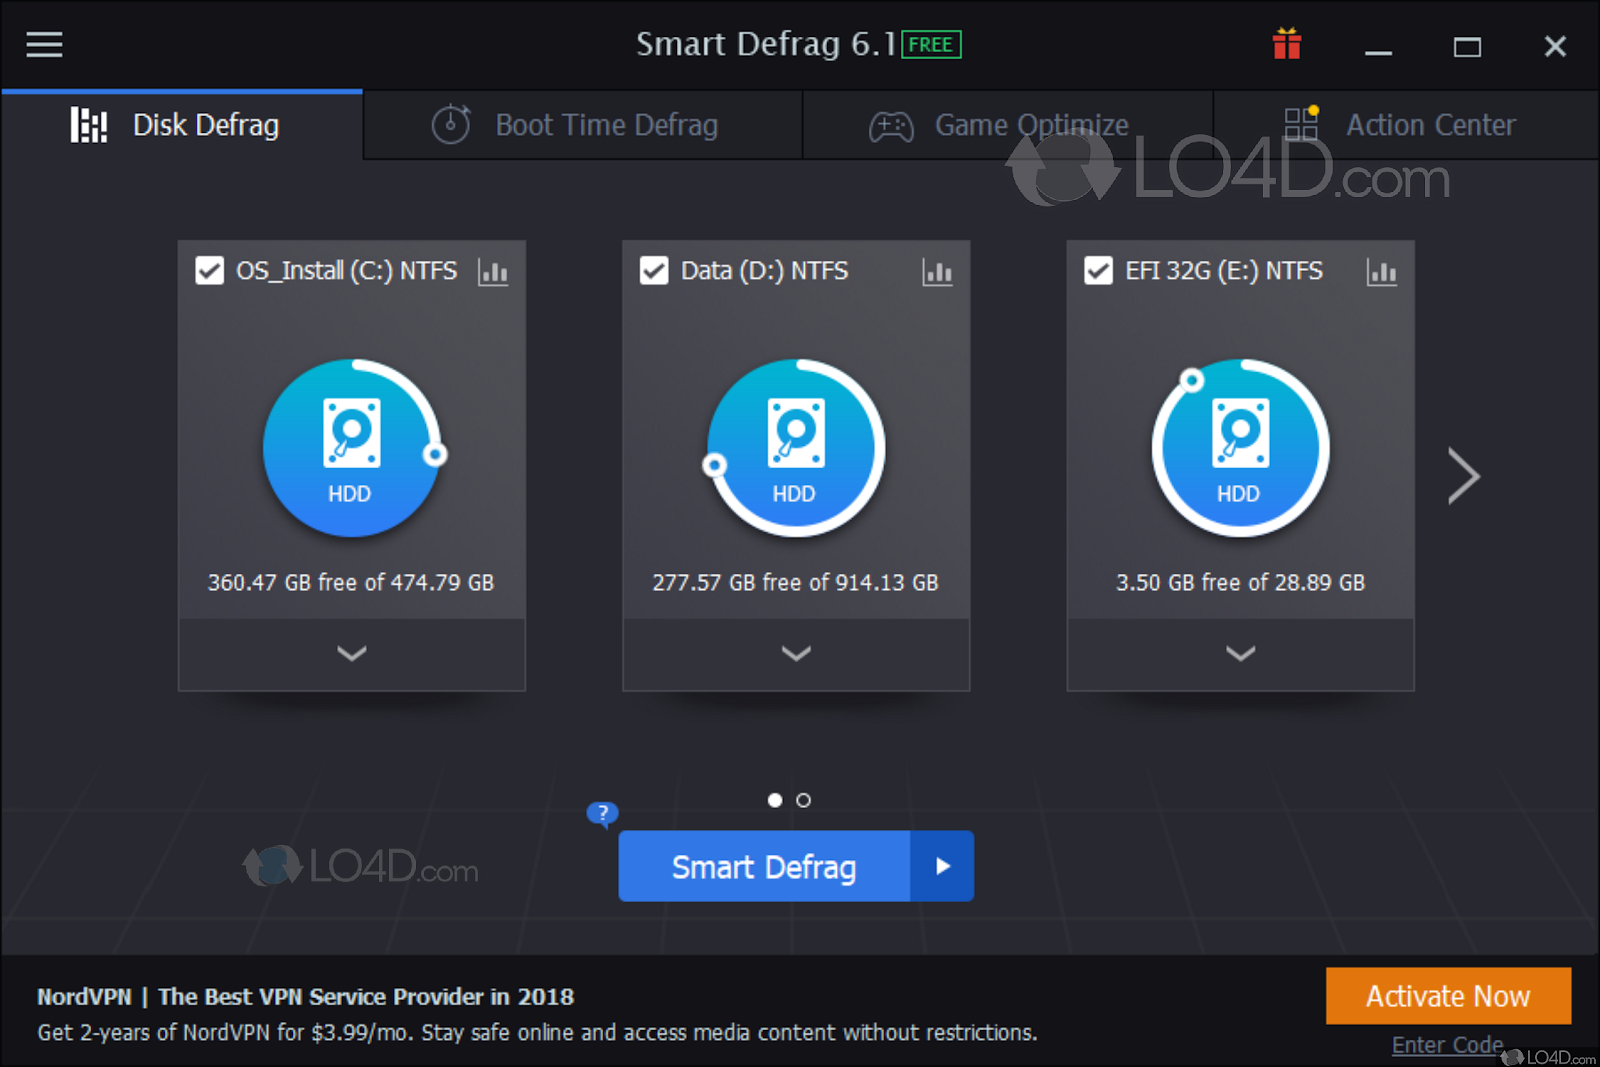
Task: Uncheck the Data (D:) drive checkbox
Action: 654,271
